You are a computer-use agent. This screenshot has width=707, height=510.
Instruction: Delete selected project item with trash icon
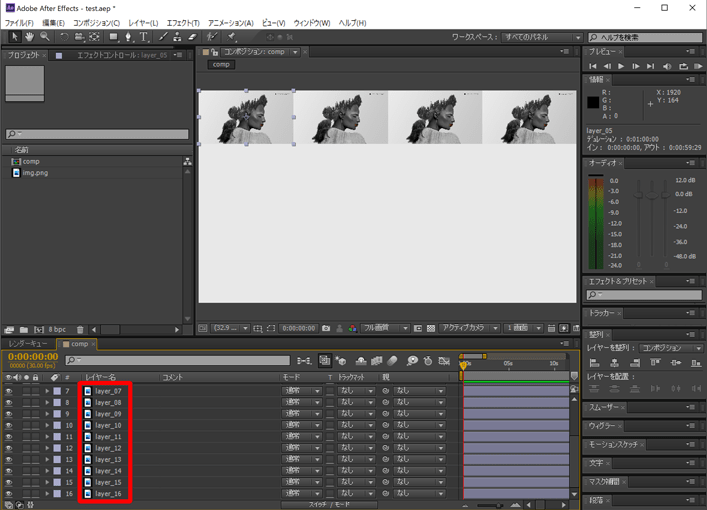point(80,330)
